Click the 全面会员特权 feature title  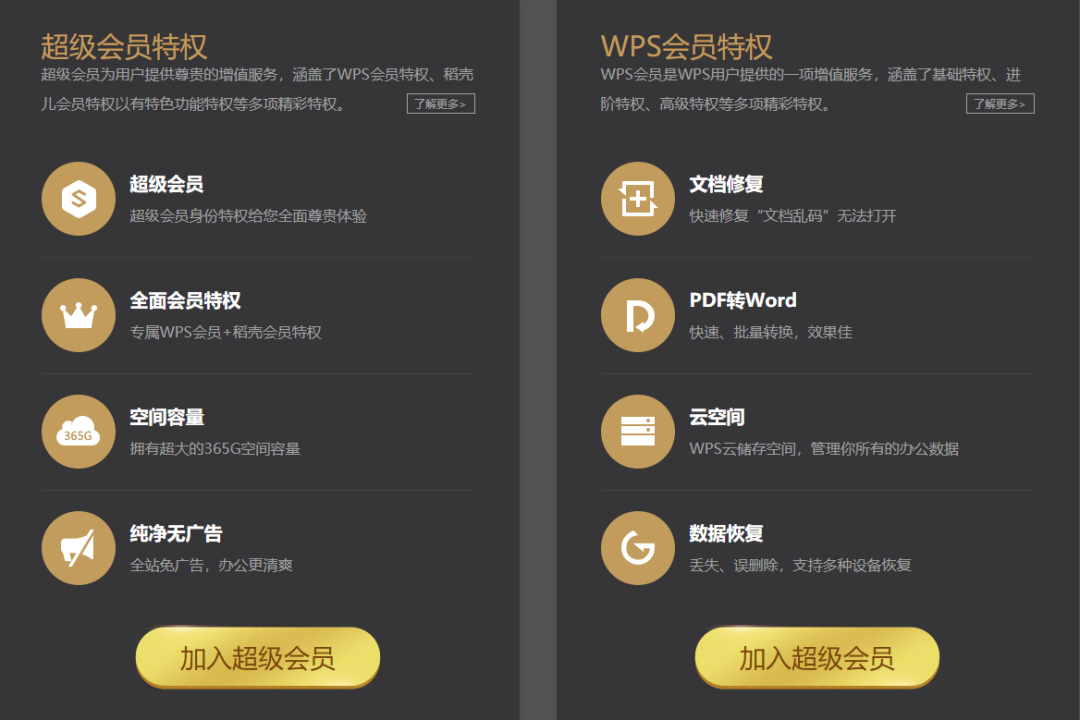(185, 300)
